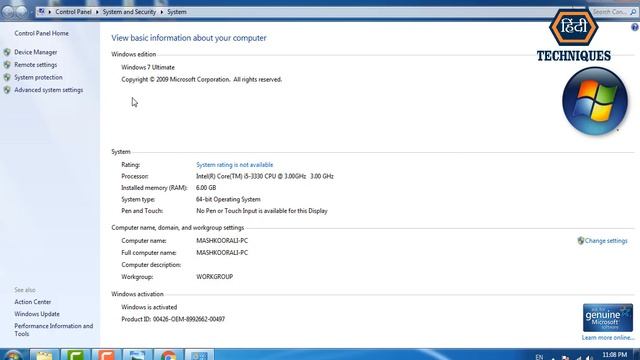Screen dimensions: 640x360
Task: Click the shield icon beside System protection
Action: click(x=7, y=77)
